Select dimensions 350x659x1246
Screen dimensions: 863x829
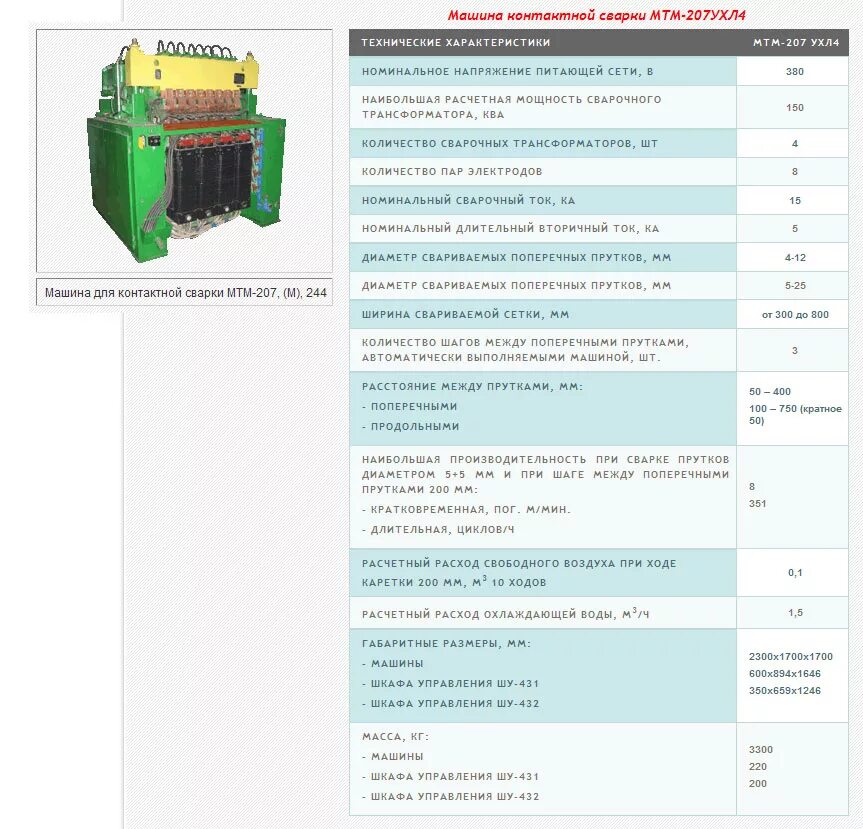[x=785, y=691]
